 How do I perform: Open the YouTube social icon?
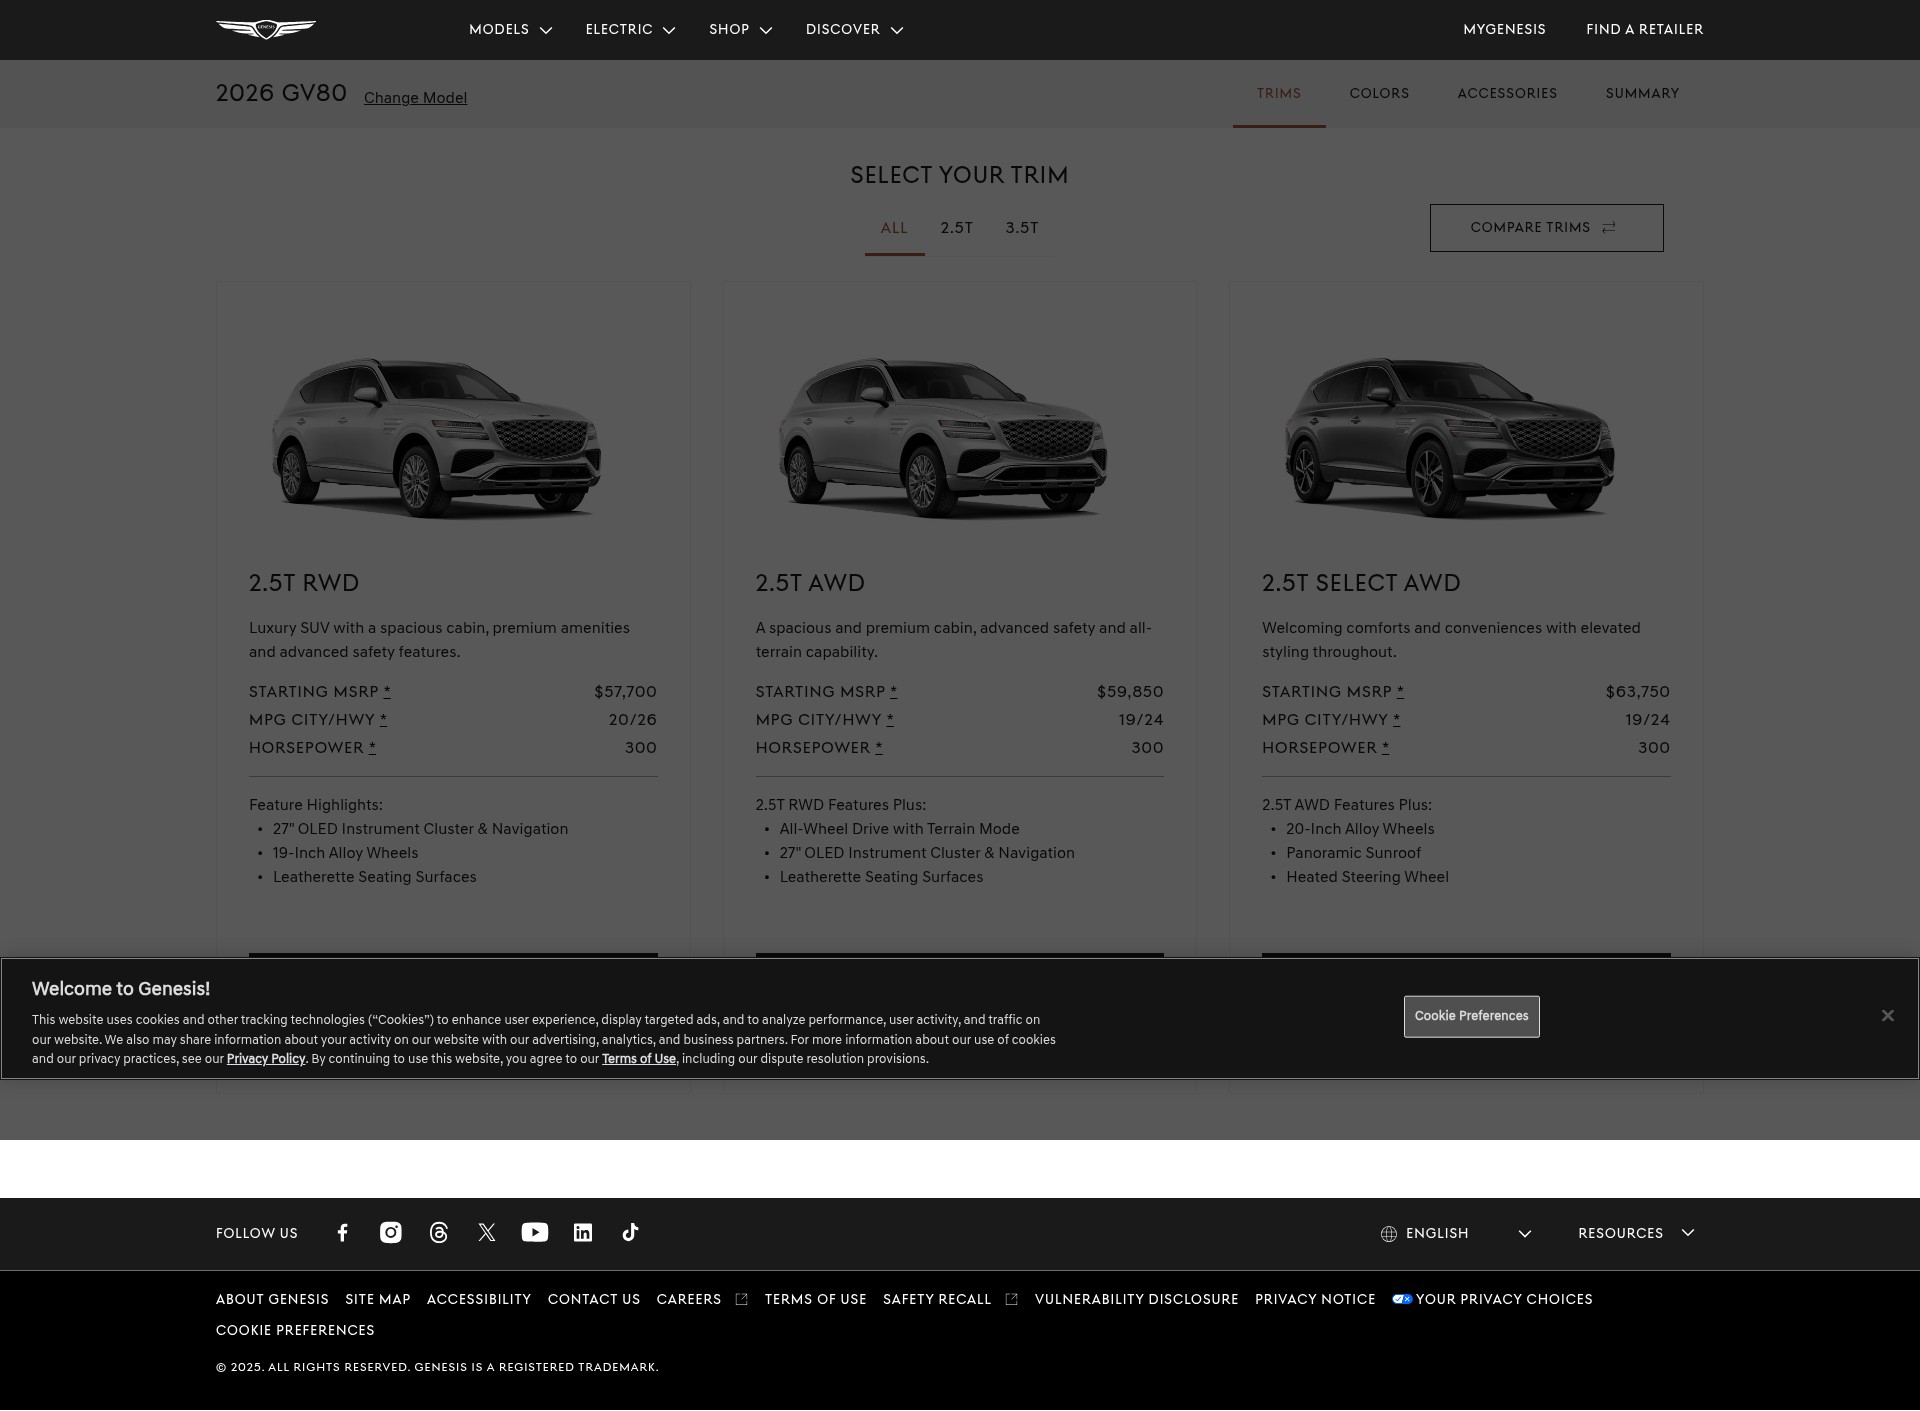(x=535, y=1233)
